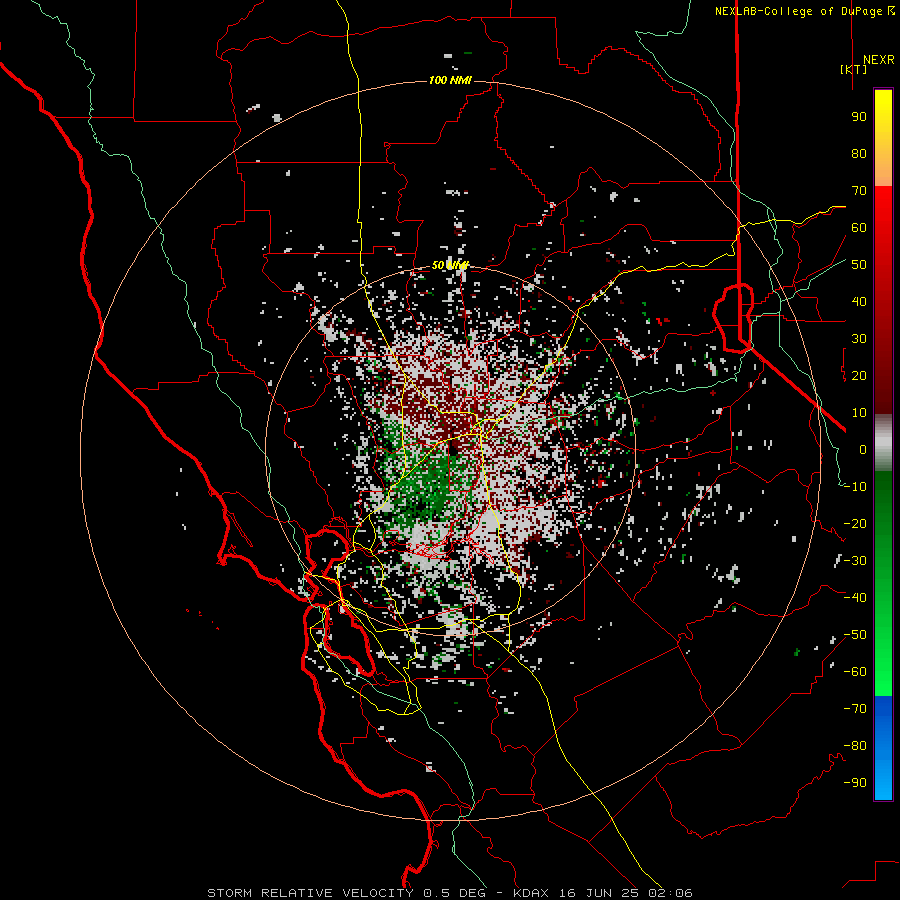
Task: Click the positive 50 velocity scale value
Action: 859,265
